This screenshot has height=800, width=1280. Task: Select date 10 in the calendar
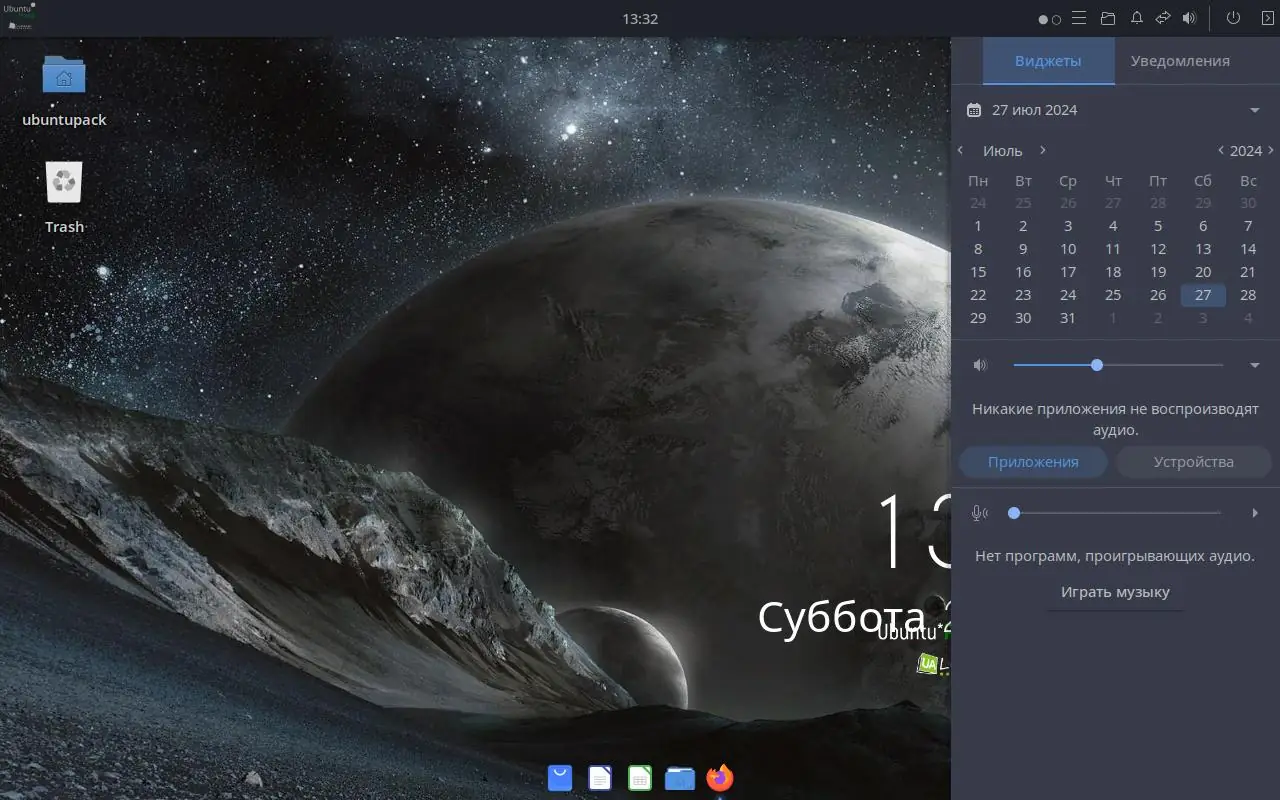click(x=1068, y=249)
